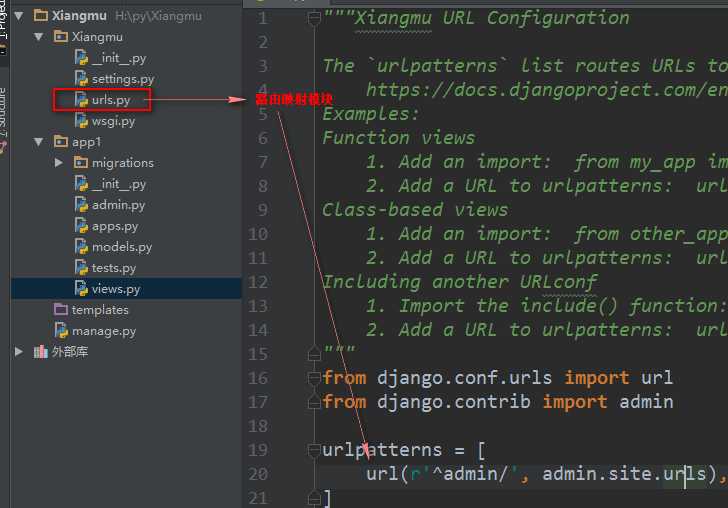
Task: Click the templates folder icon
Action: click(x=61, y=309)
